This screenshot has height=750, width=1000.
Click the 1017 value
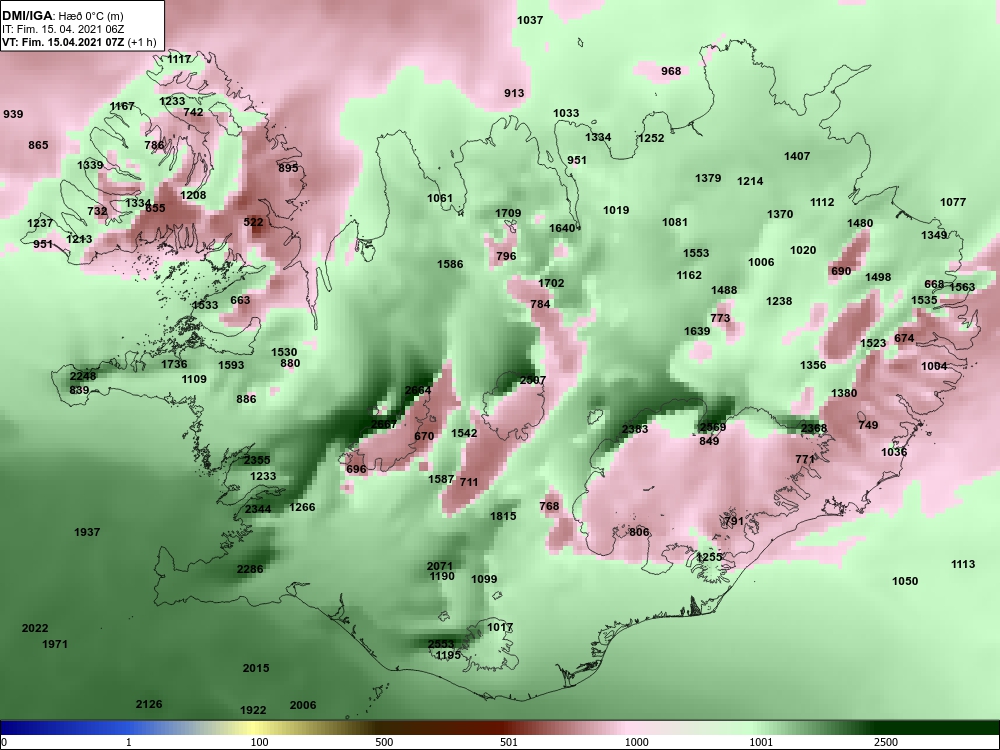(500, 628)
